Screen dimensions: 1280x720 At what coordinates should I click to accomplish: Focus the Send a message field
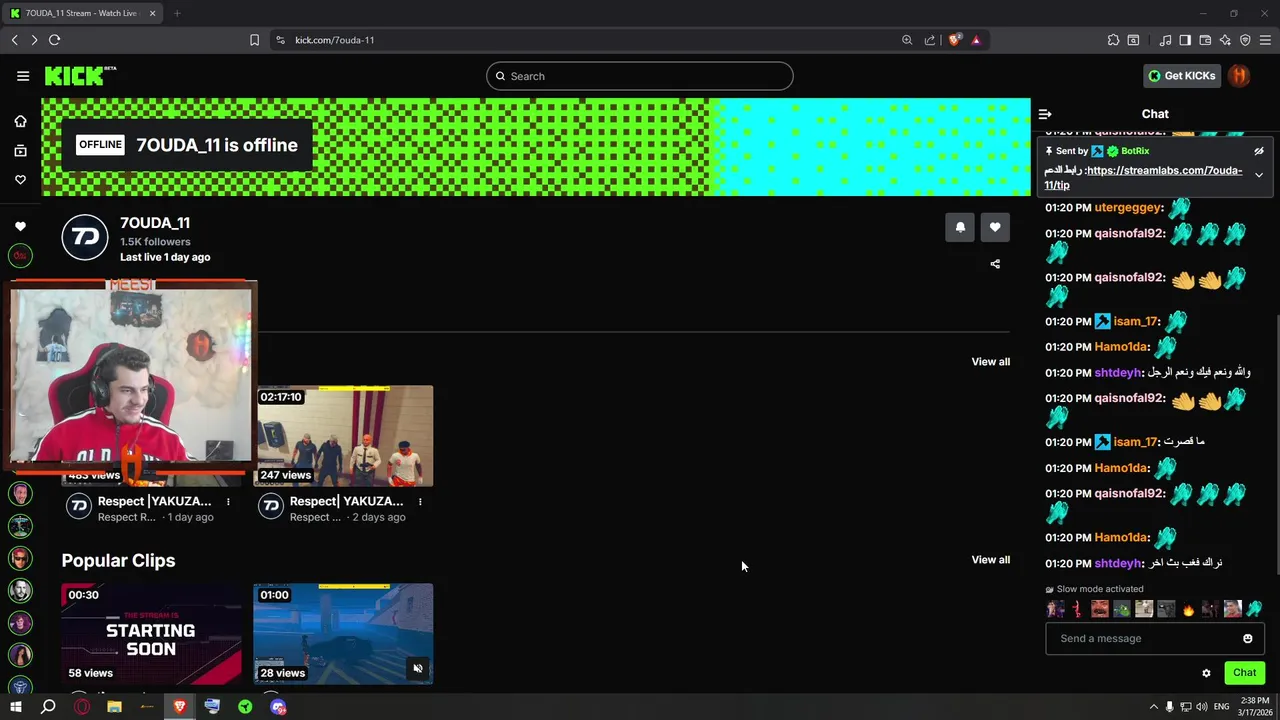pyautogui.click(x=1155, y=639)
